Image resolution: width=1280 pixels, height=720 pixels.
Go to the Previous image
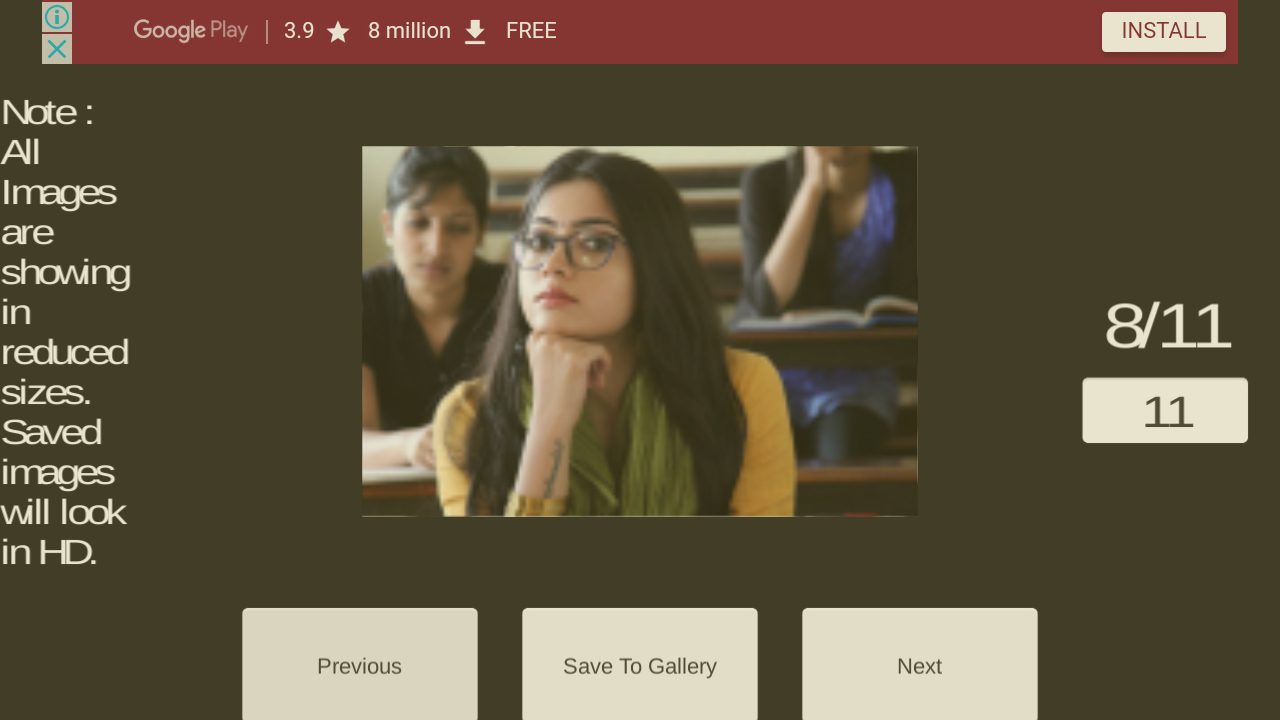(360, 664)
